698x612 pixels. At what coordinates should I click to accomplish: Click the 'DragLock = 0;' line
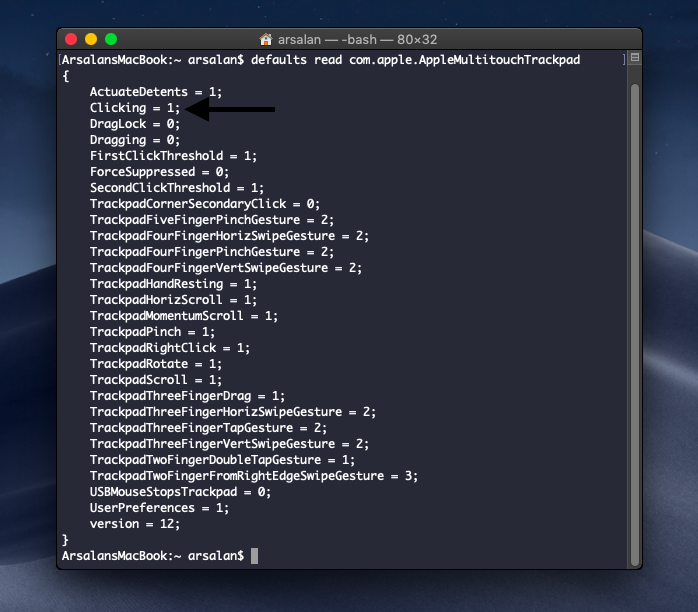pos(135,124)
